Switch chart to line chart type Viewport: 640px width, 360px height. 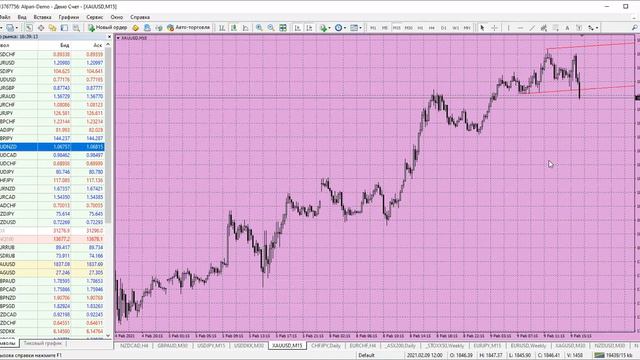click(x=245, y=28)
